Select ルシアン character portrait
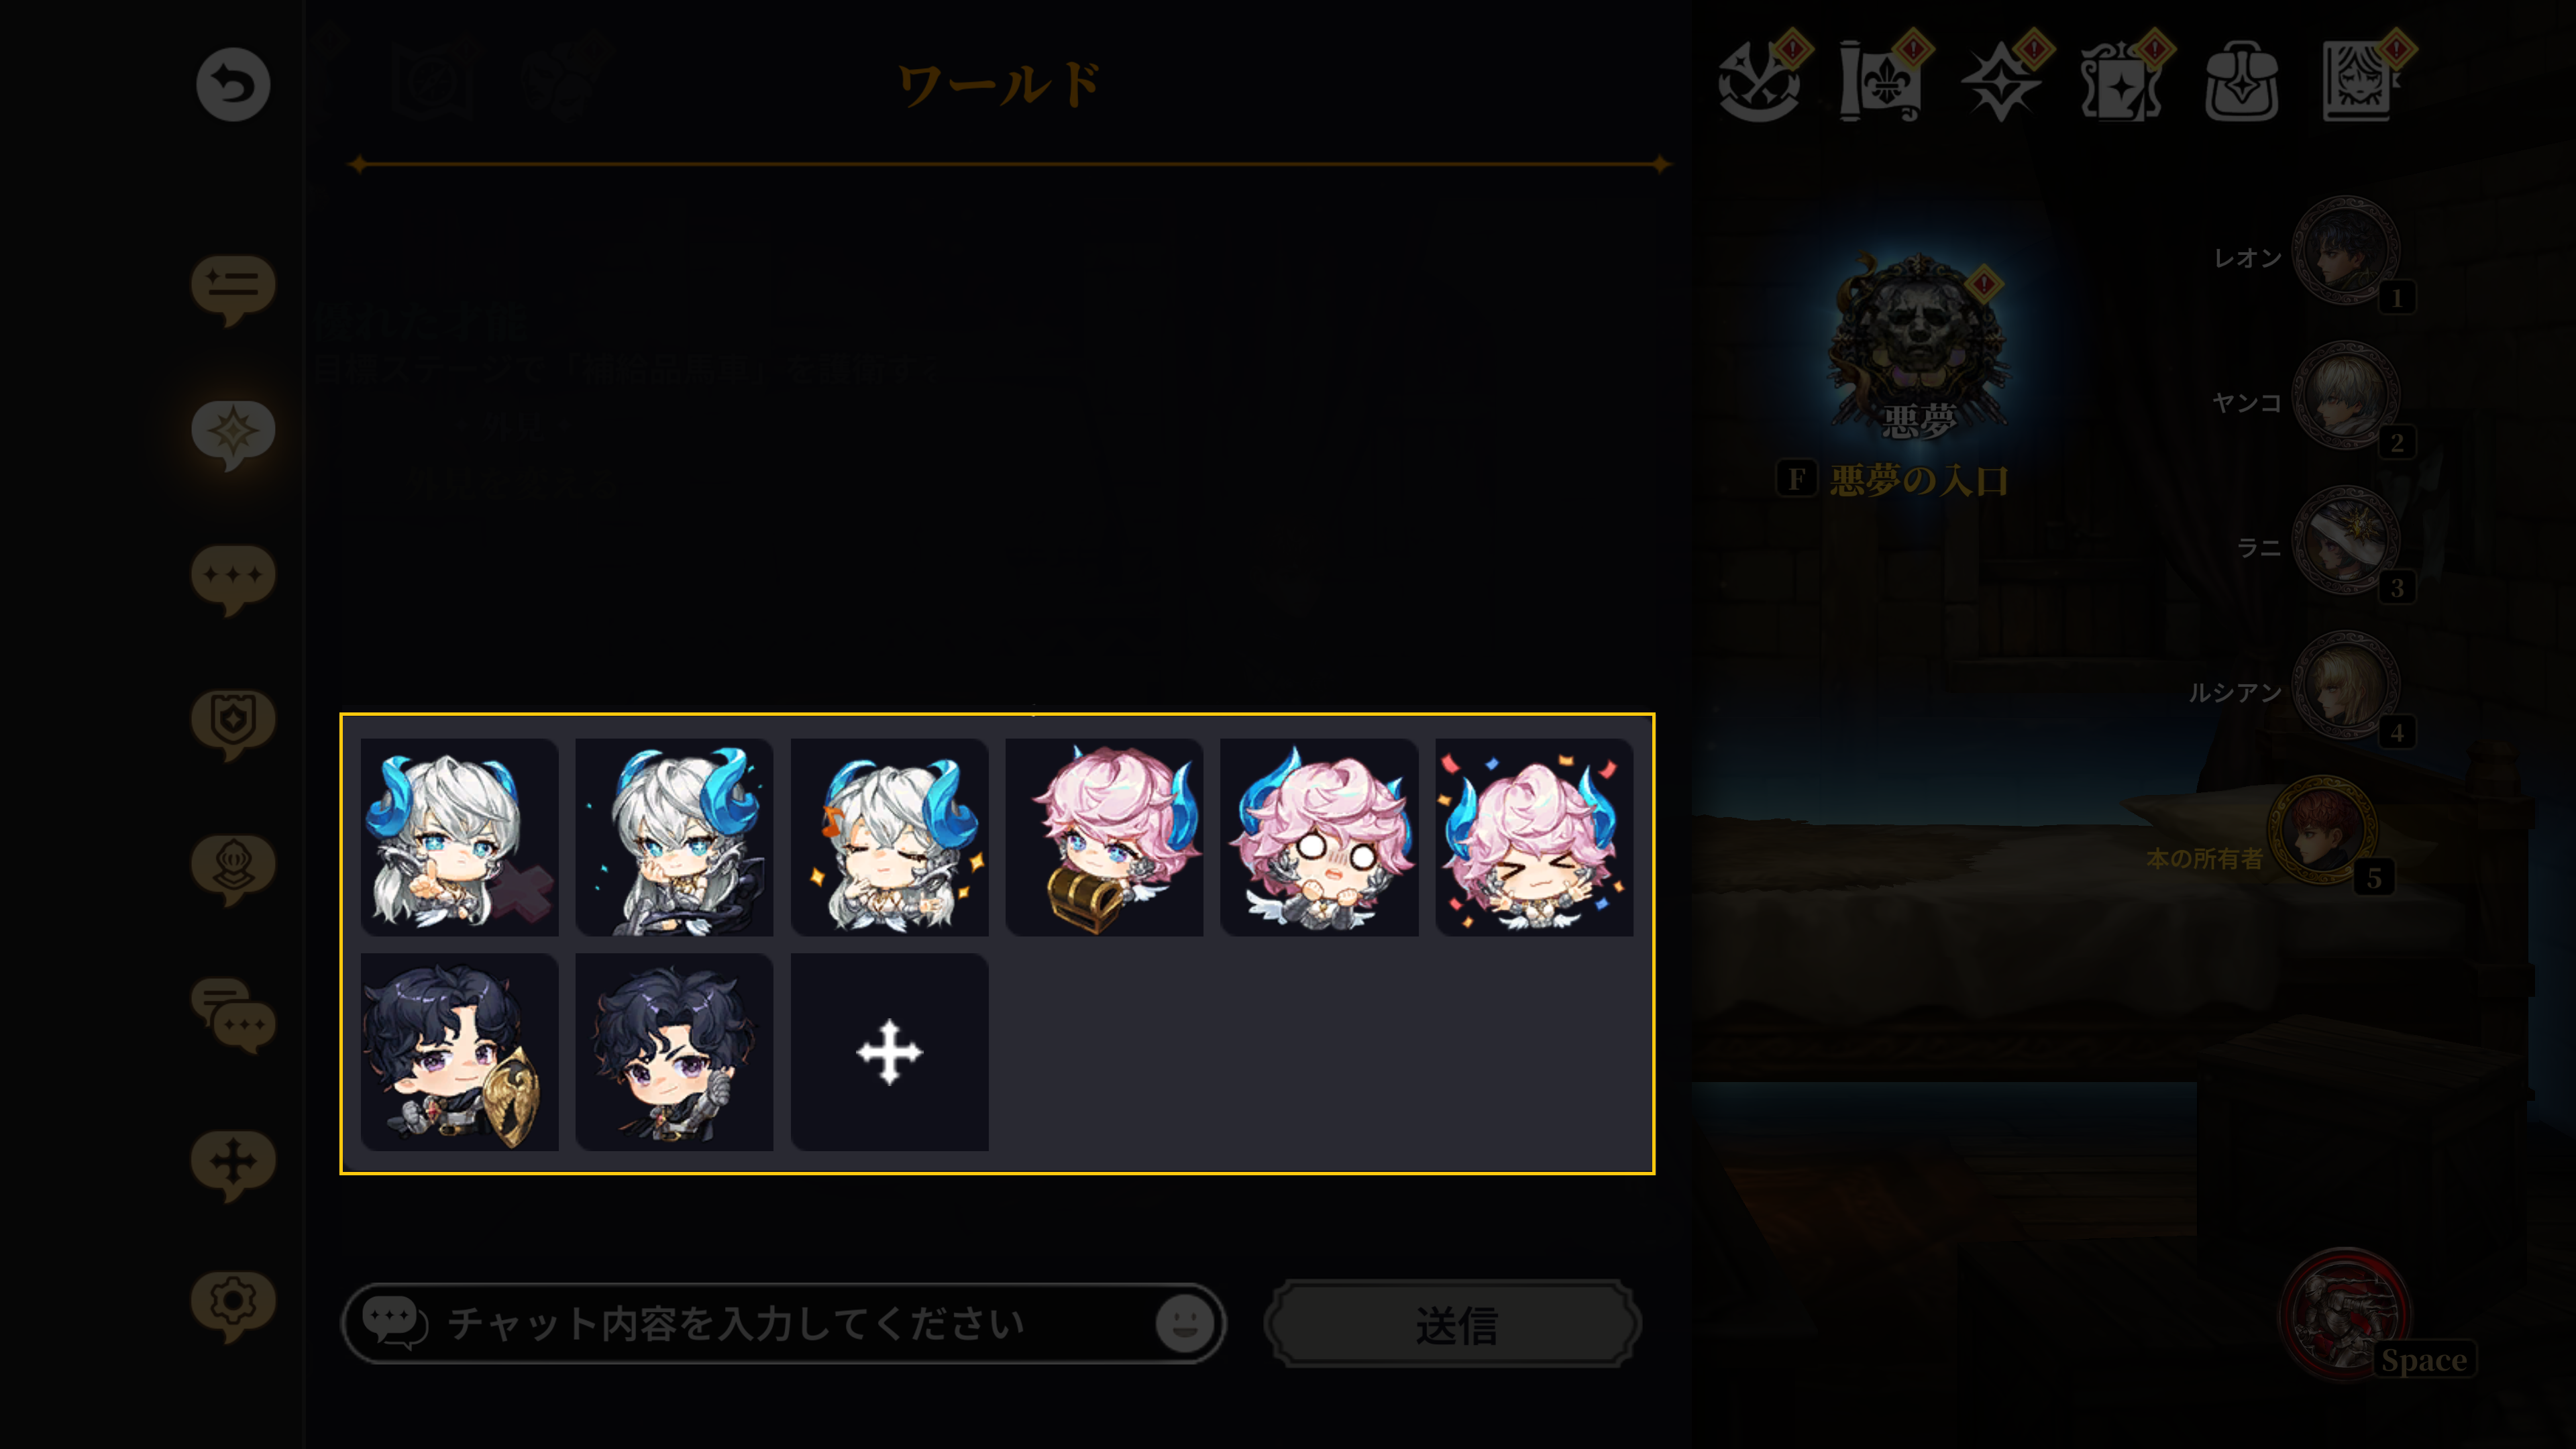Viewport: 2576px width, 1449px height. point(2345,685)
